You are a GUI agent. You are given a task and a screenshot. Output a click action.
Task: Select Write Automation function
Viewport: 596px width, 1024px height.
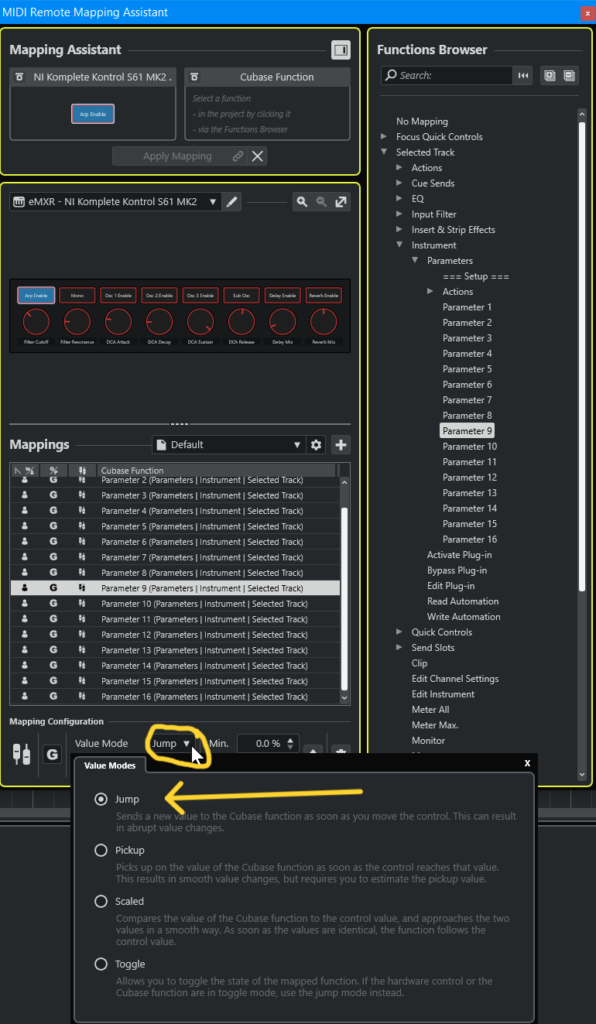[463, 616]
